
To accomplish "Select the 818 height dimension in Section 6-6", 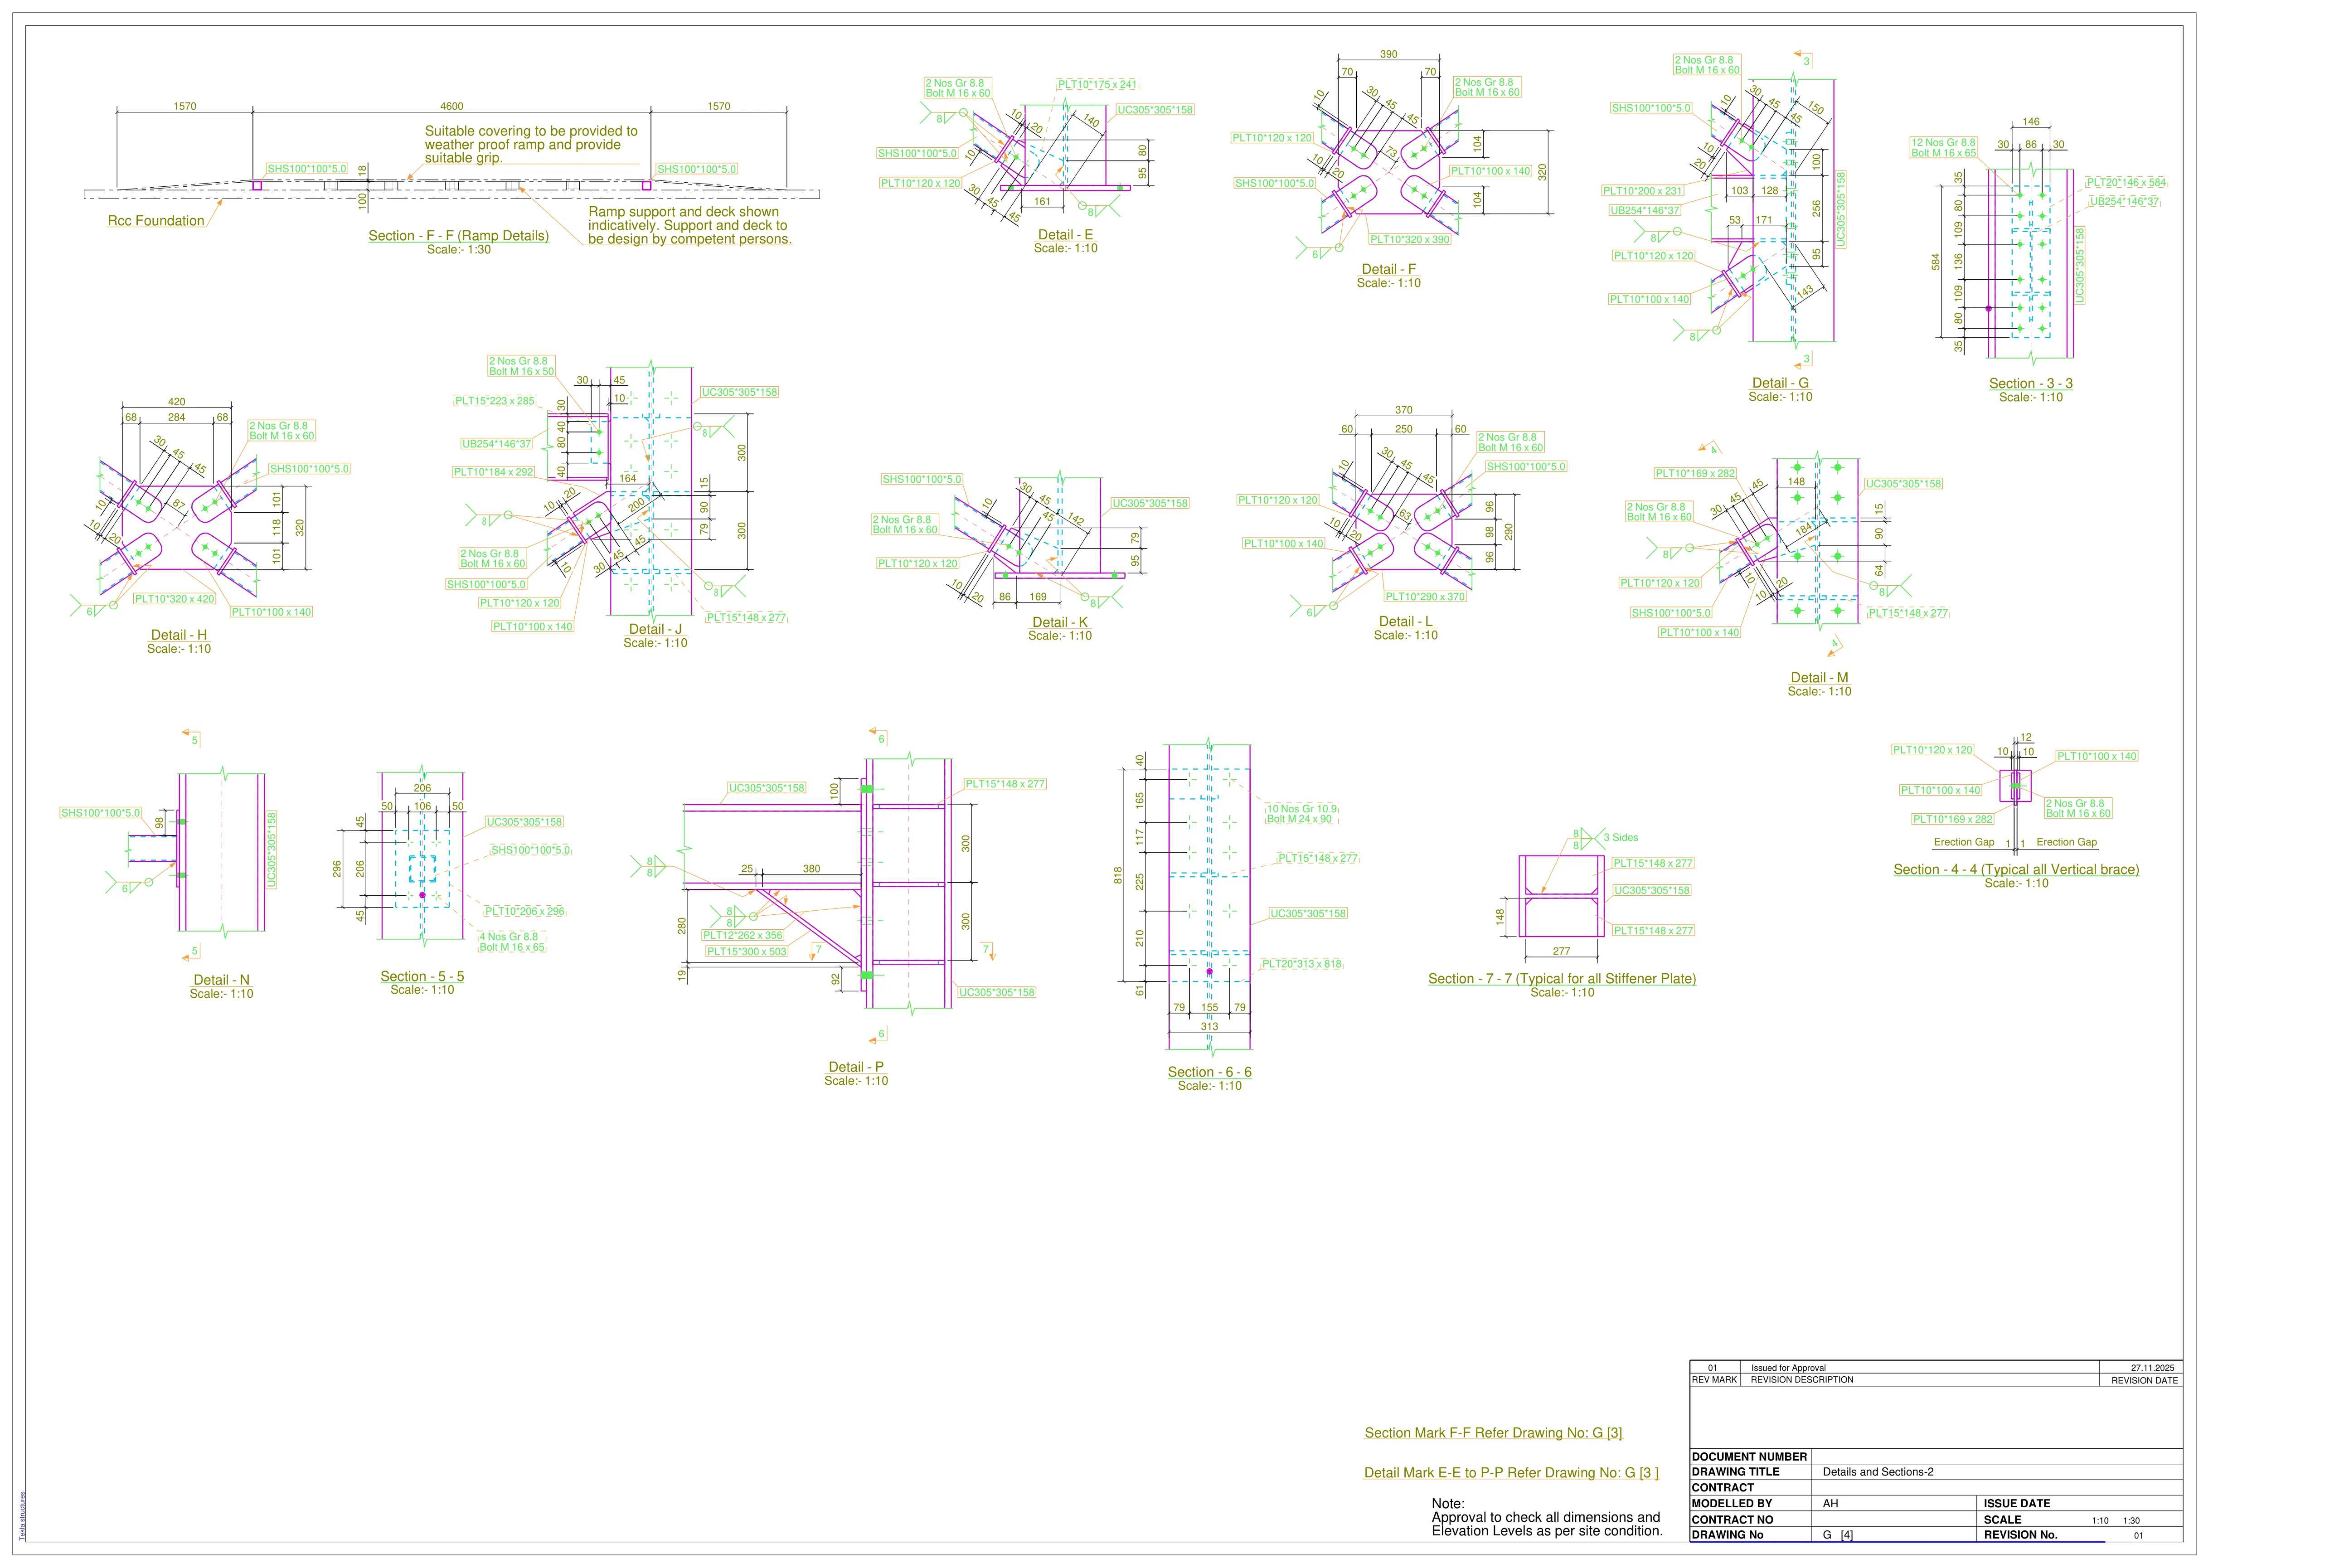I will click(1119, 875).
